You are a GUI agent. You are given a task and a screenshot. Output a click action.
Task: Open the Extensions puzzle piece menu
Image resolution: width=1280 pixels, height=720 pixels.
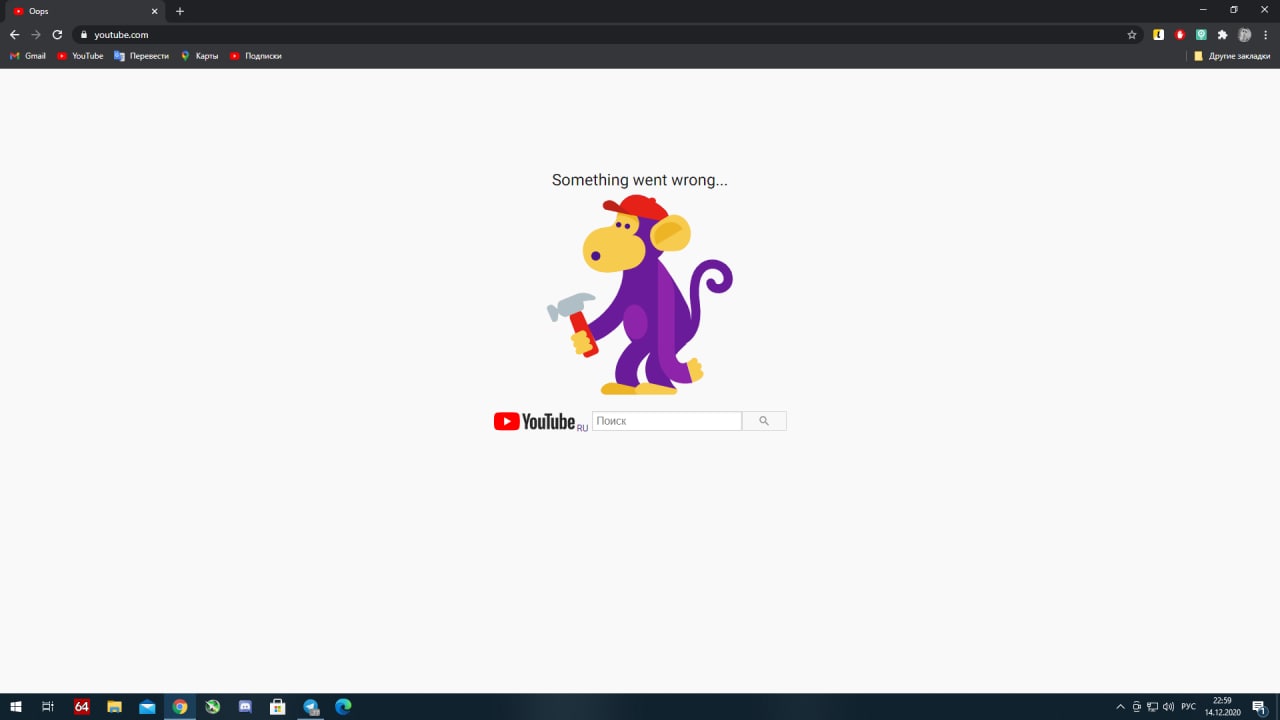click(1222, 34)
